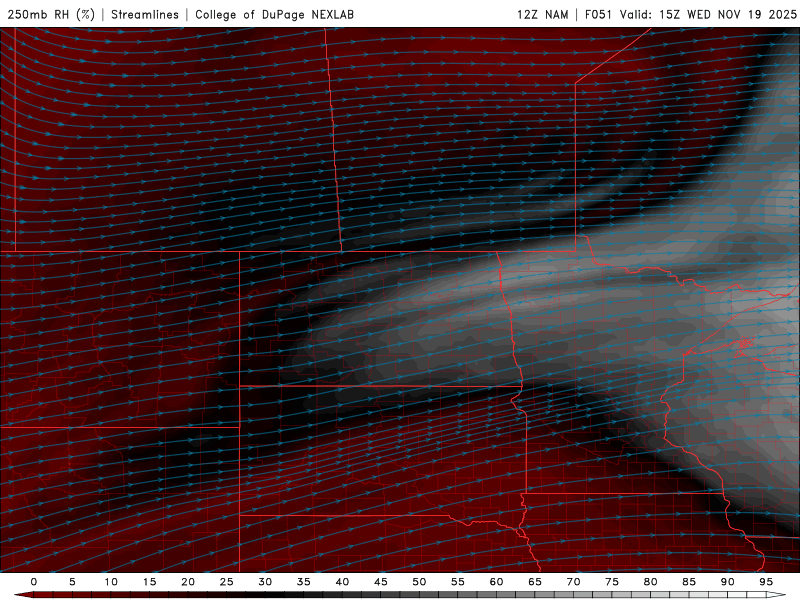Click the "20" label on the color scale
The width and height of the screenshot is (800, 600).
[188, 582]
